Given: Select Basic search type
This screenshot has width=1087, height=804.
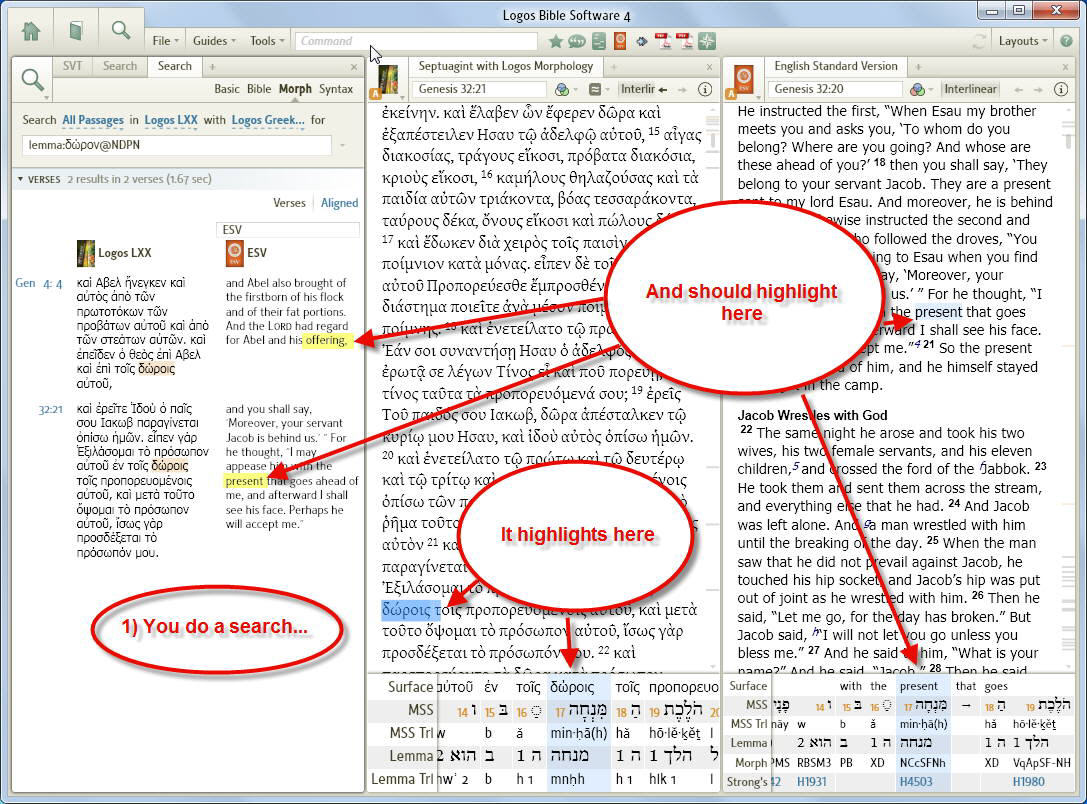Looking at the screenshot, I should click(227, 89).
